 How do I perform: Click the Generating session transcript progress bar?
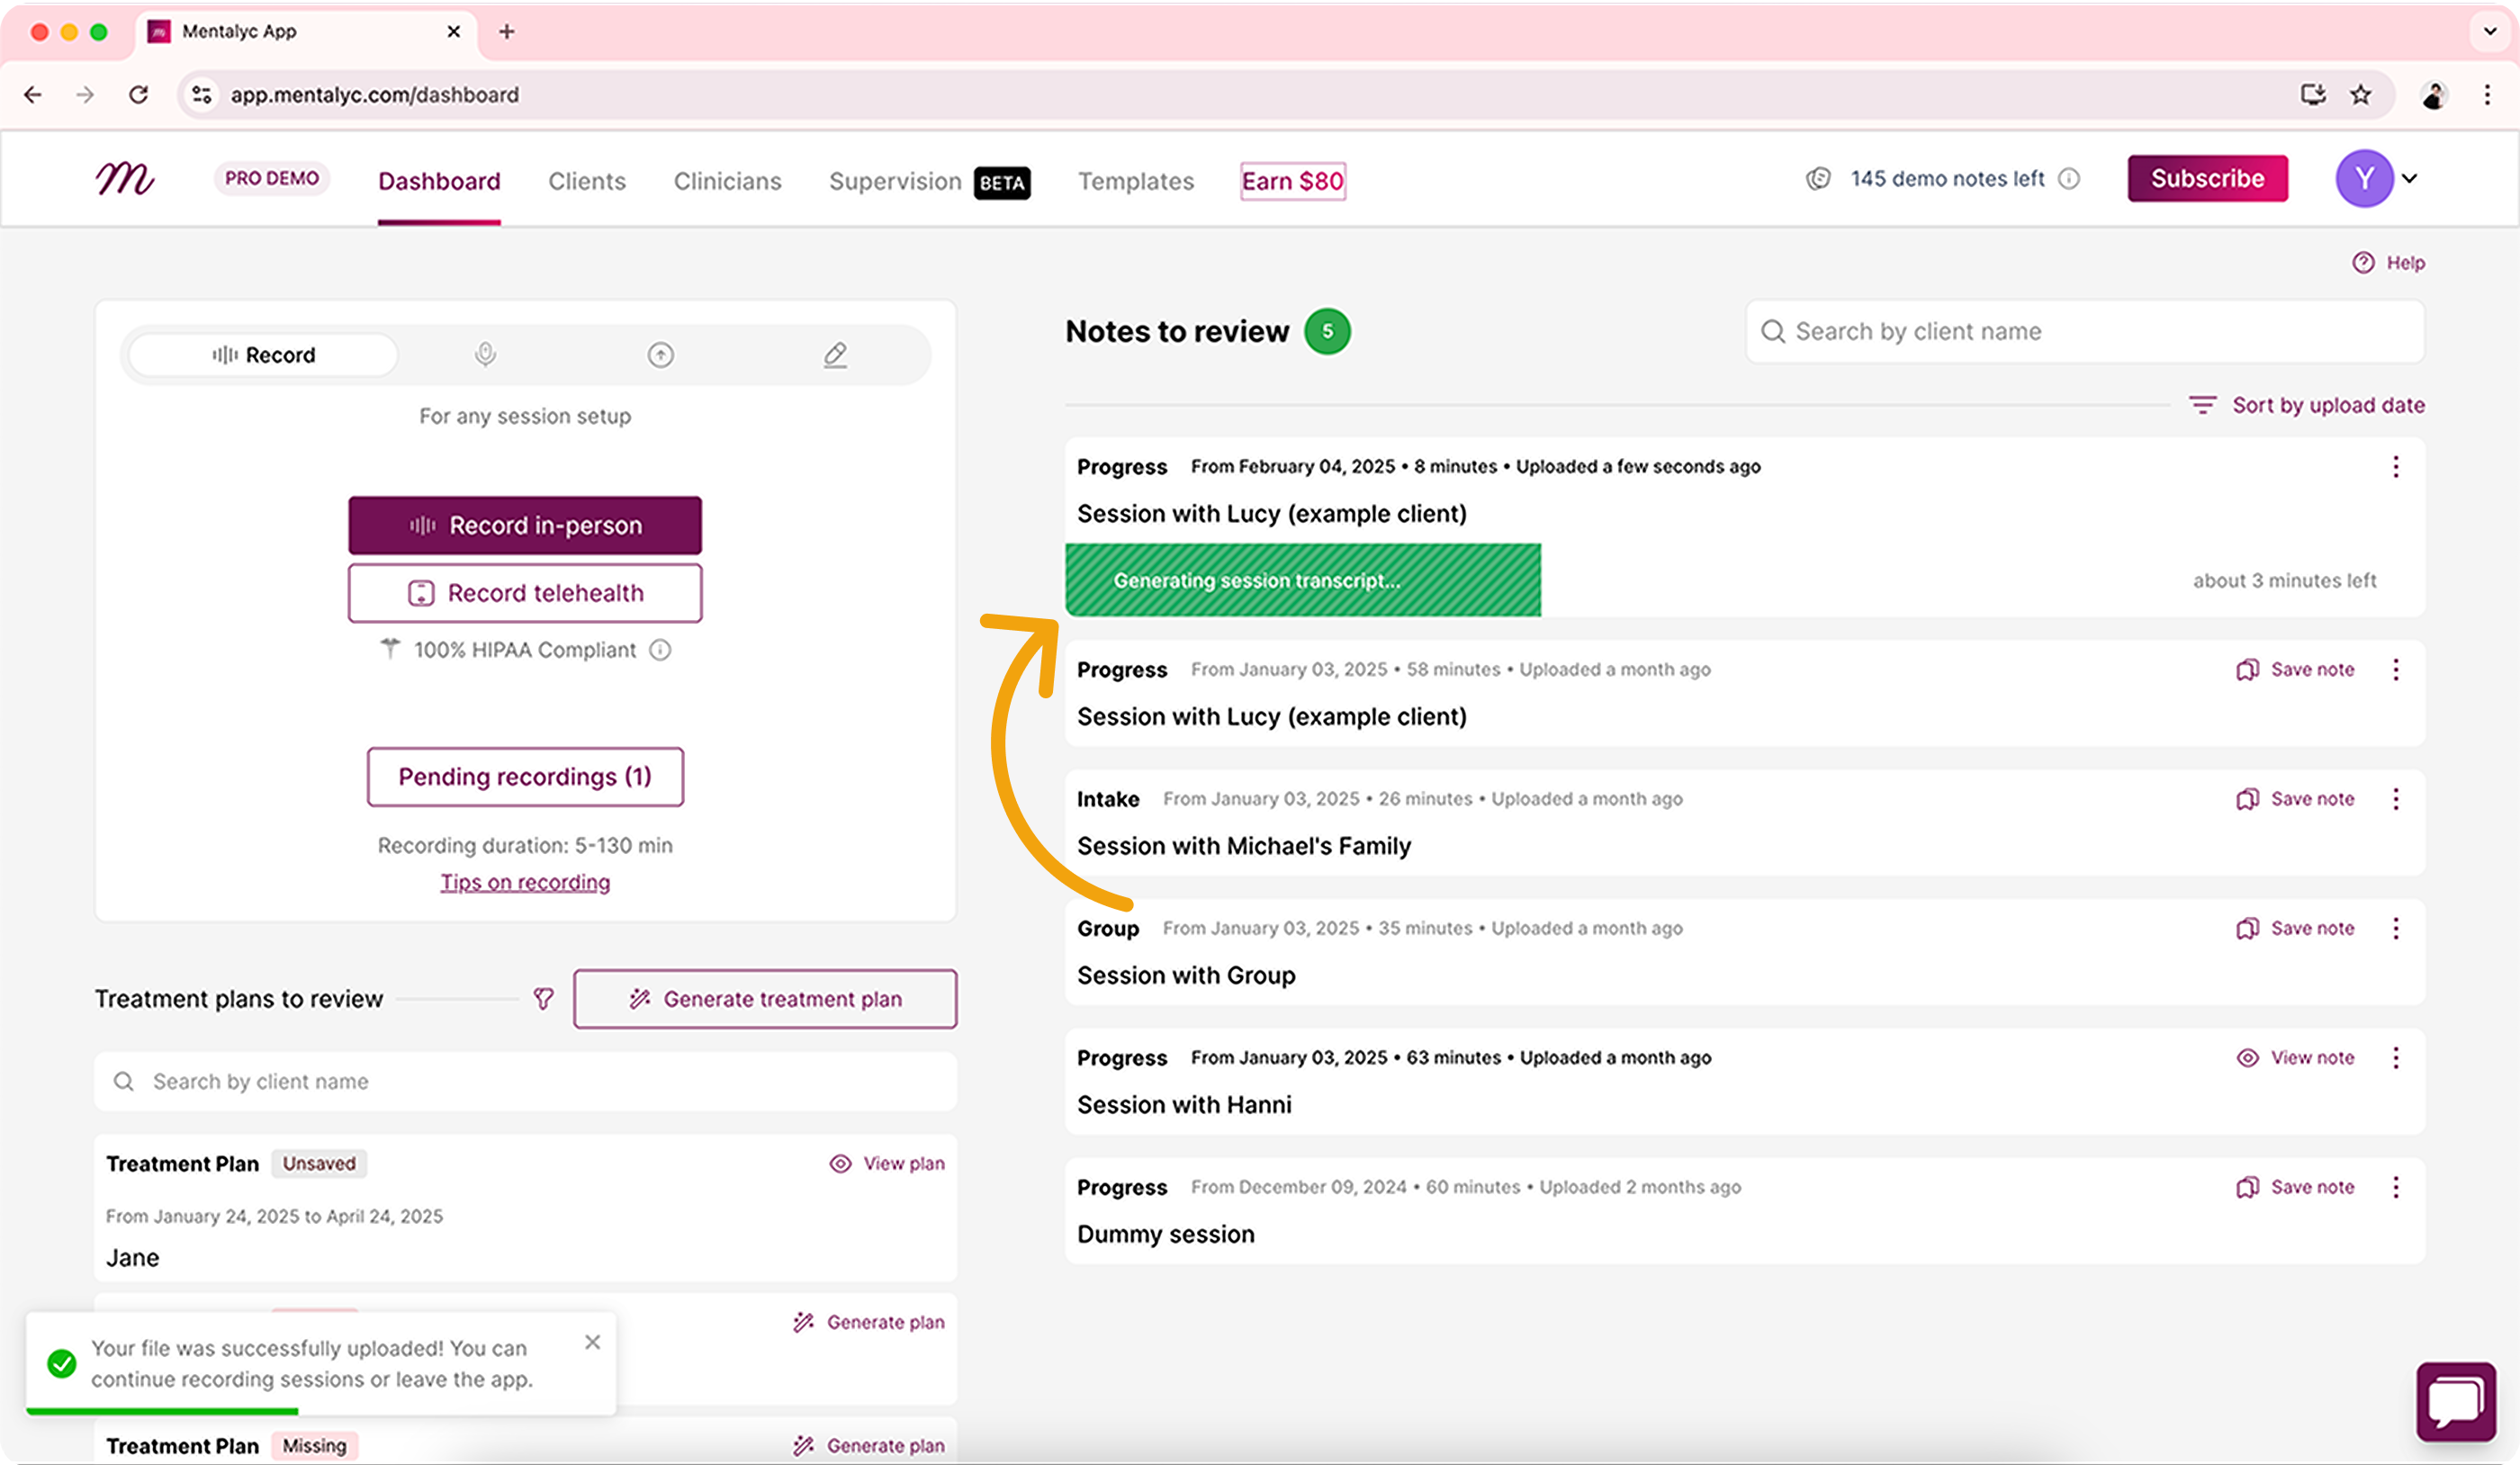coord(1302,580)
